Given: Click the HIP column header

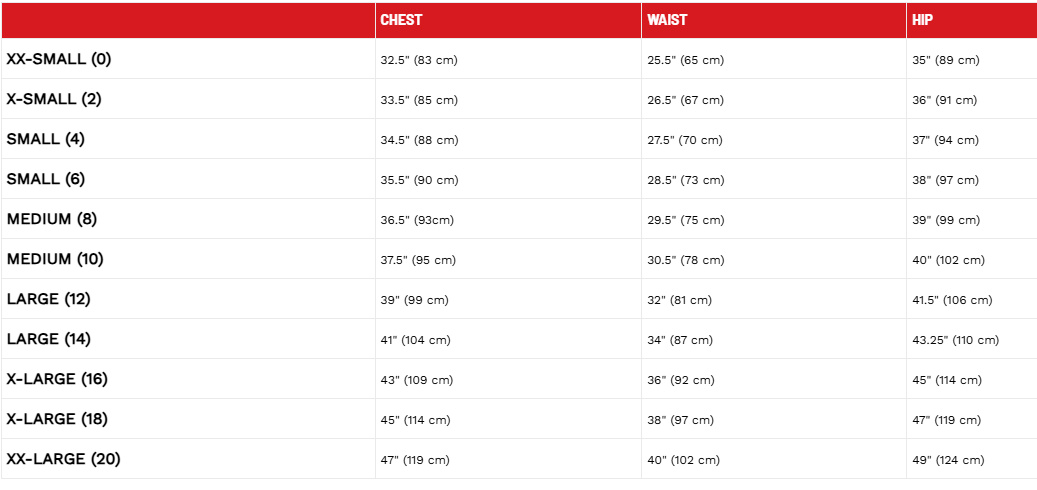Looking at the screenshot, I should [x=922, y=20].
